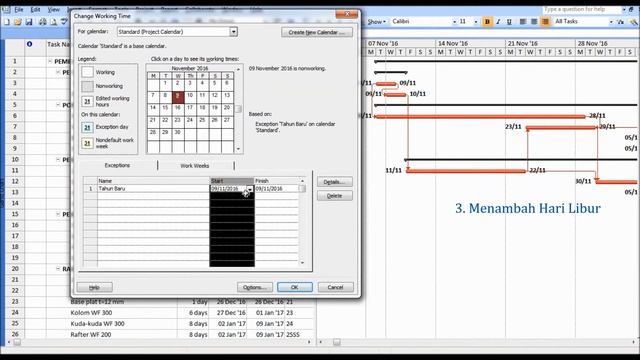Open the File menu
Image resolution: width=640 pixels, height=360 pixels.
pos(19,9)
